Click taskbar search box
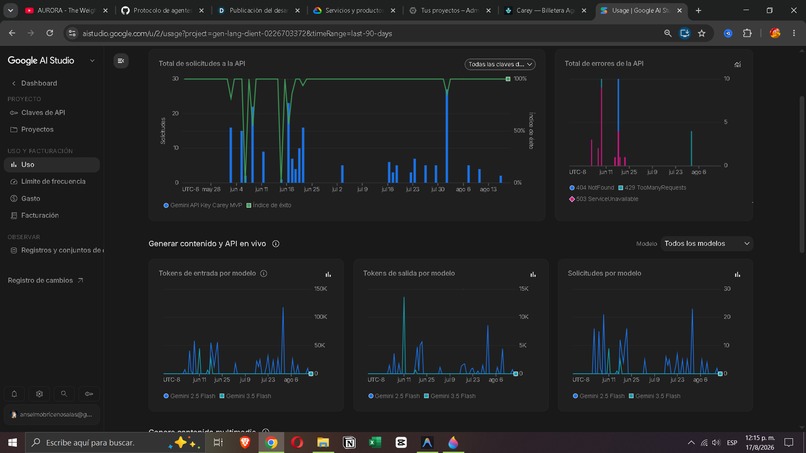The image size is (806, 453). click(115, 442)
